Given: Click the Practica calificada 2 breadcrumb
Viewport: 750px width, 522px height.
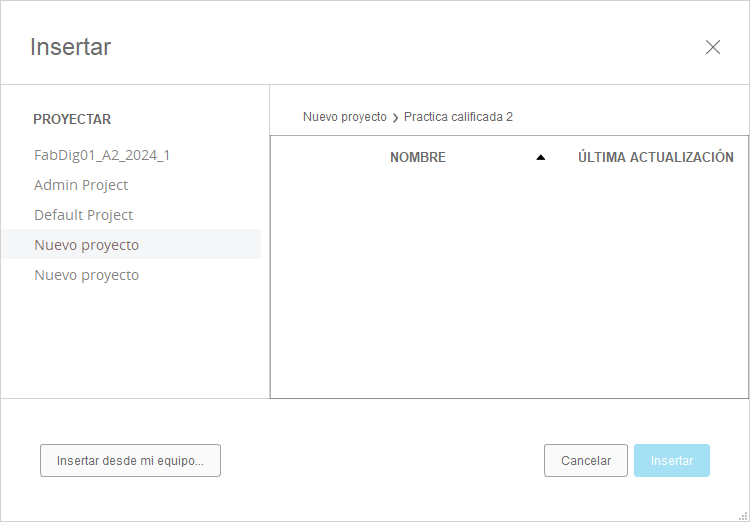Looking at the screenshot, I should click(x=458, y=117).
